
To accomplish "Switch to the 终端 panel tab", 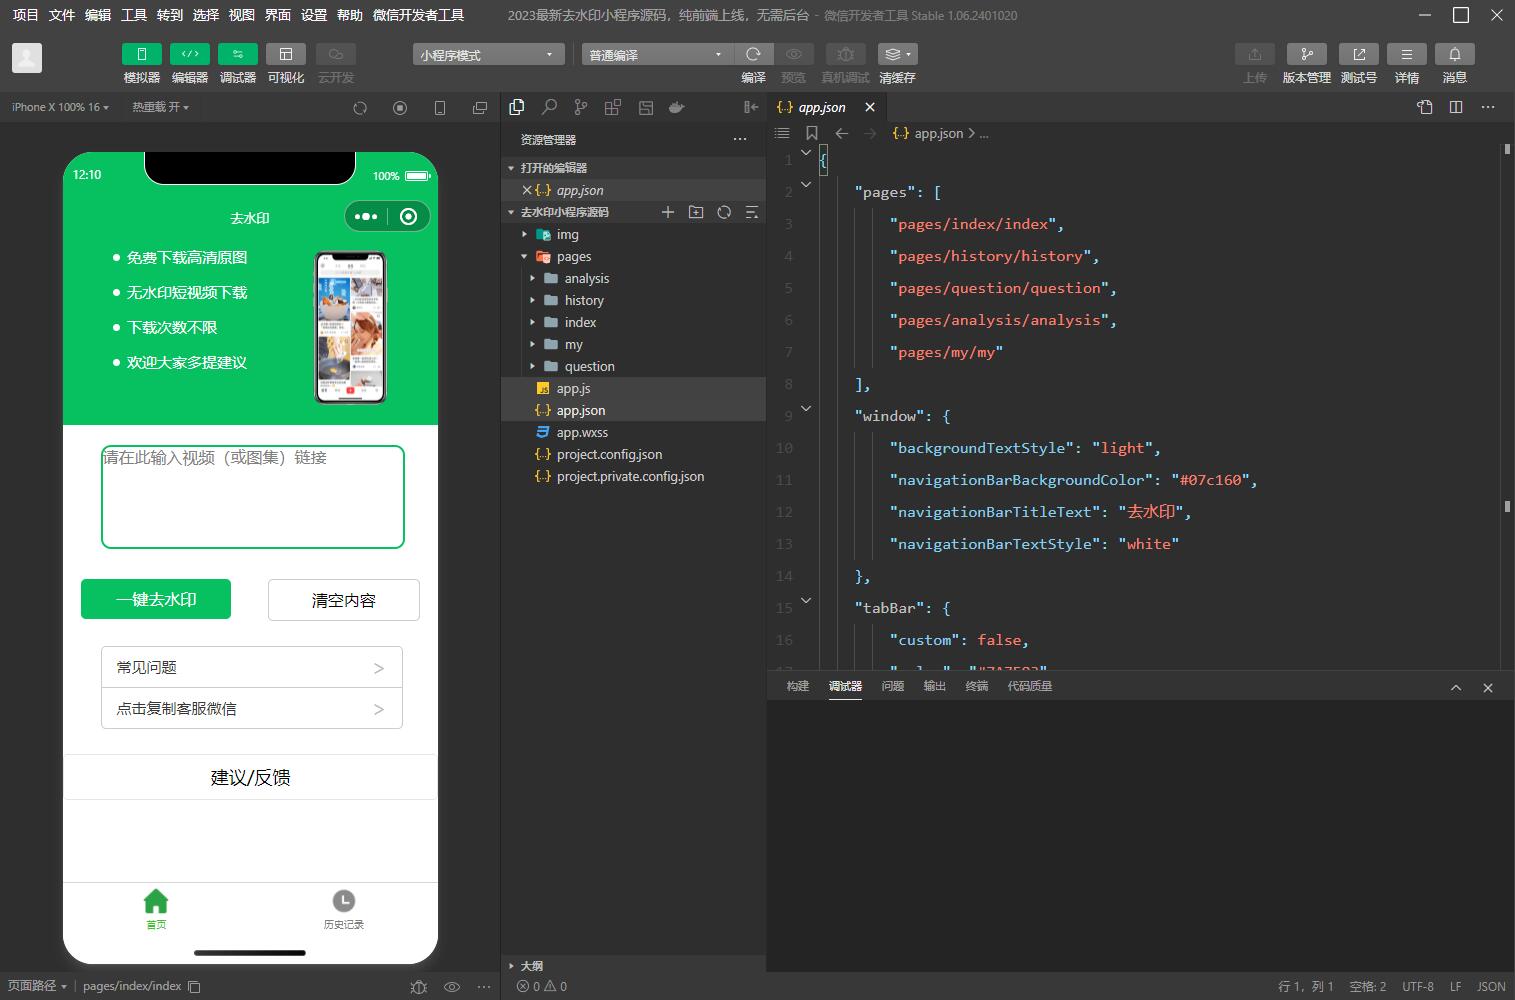I will pos(977,686).
